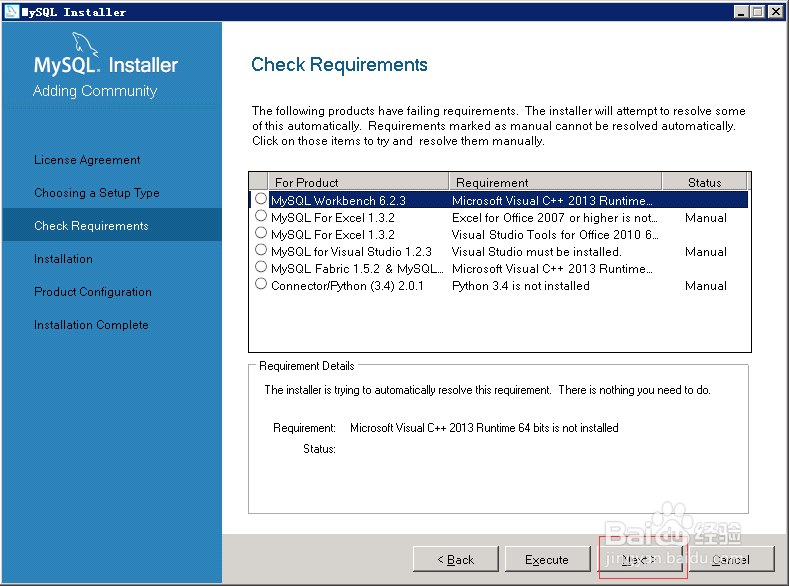Image resolution: width=789 pixels, height=586 pixels.
Task: Click Manual status for Connector/Python row
Action: (x=706, y=286)
